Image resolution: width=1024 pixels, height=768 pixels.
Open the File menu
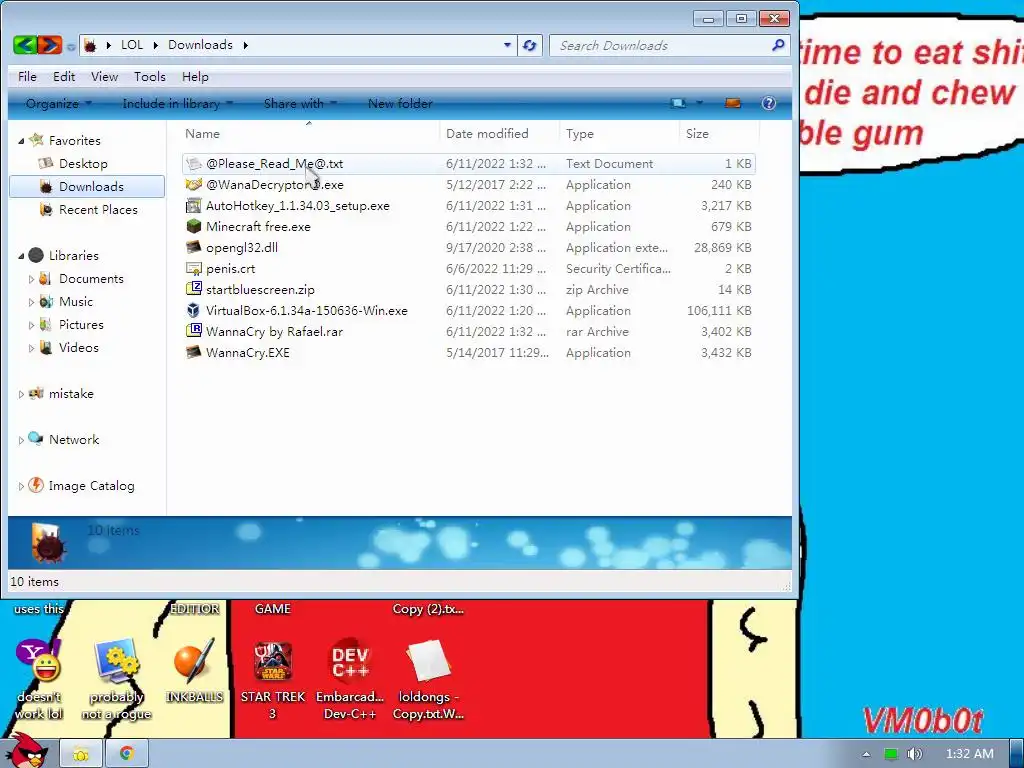[27, 76]
